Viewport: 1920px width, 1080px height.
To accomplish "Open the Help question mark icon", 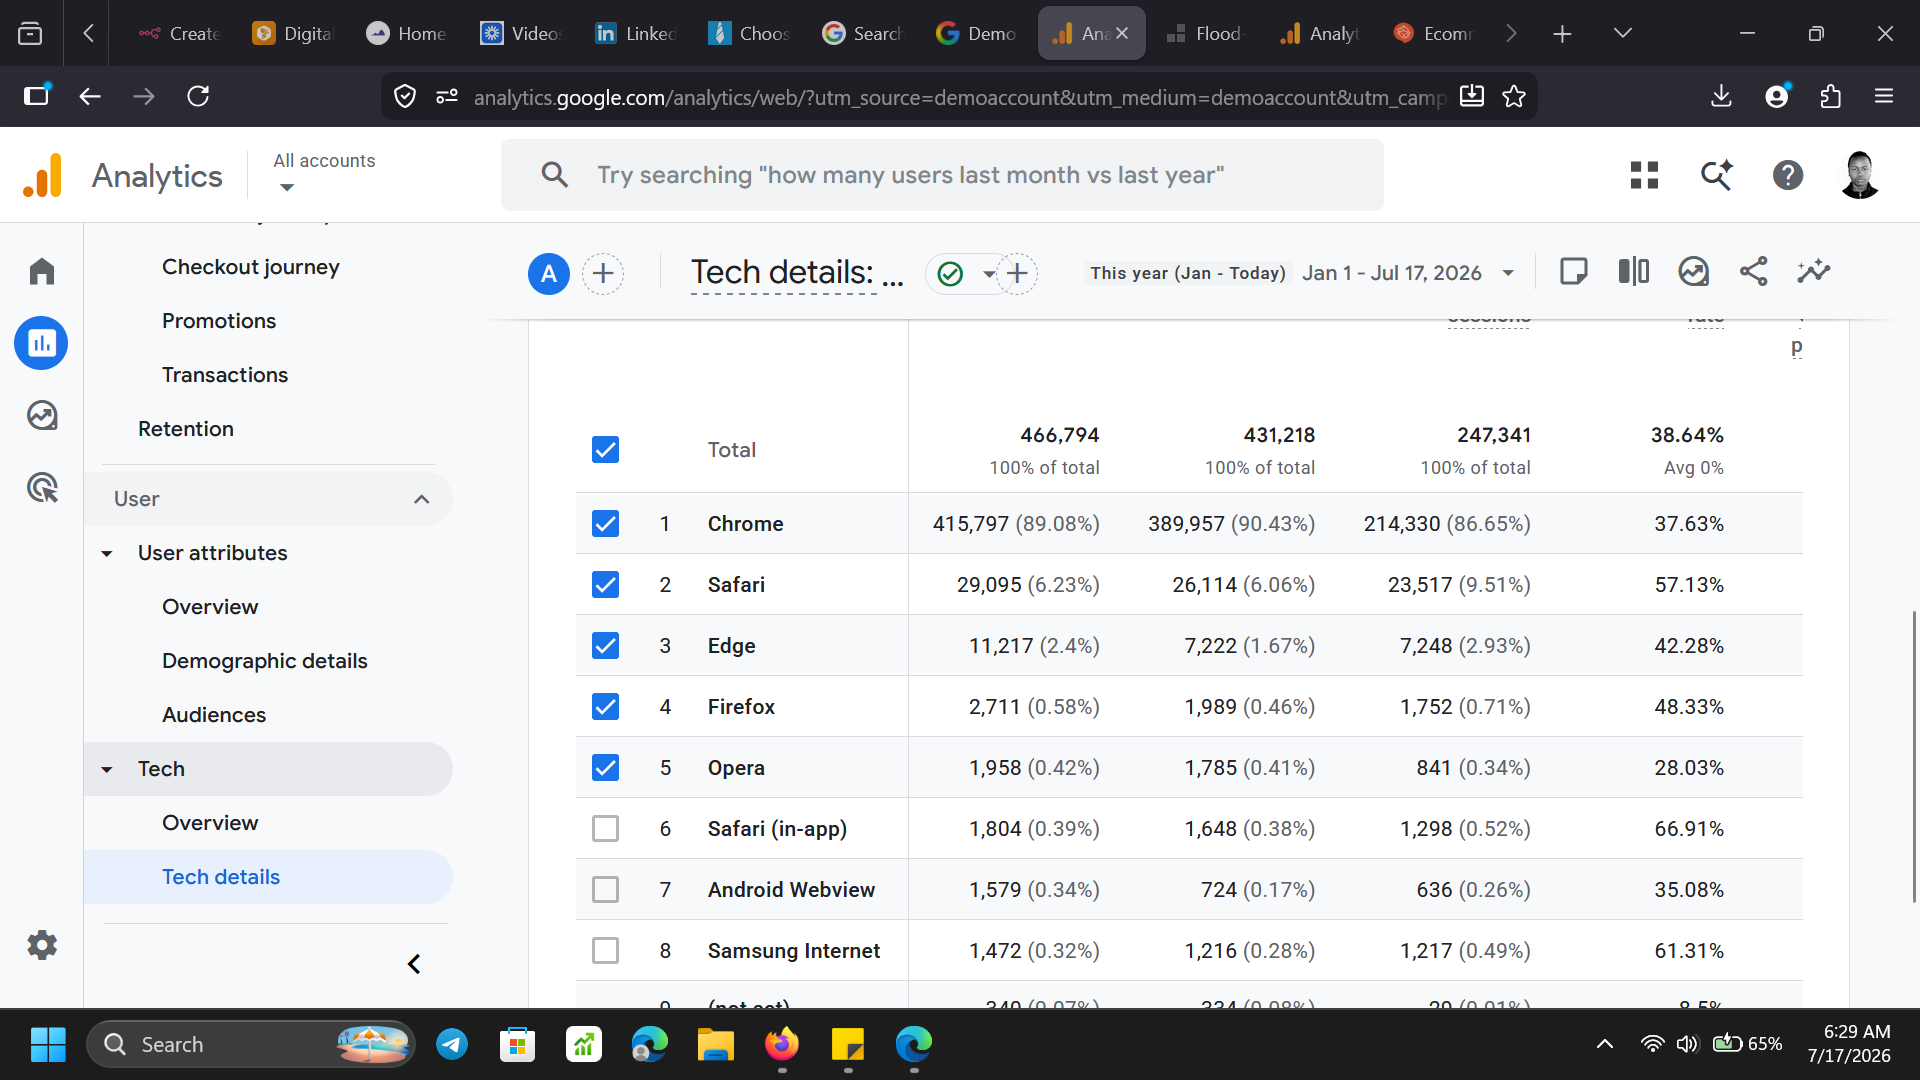I will [x=1788, y=175].
